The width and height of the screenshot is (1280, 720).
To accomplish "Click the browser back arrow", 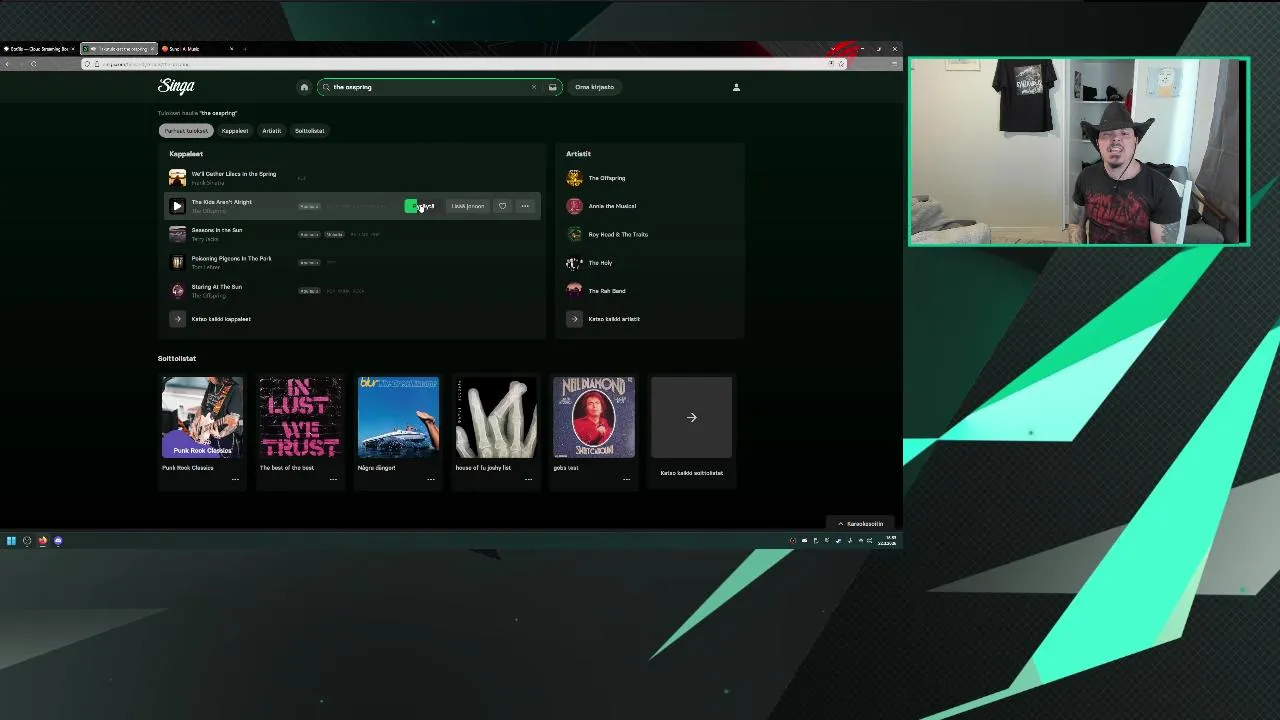I will point(8,64).
